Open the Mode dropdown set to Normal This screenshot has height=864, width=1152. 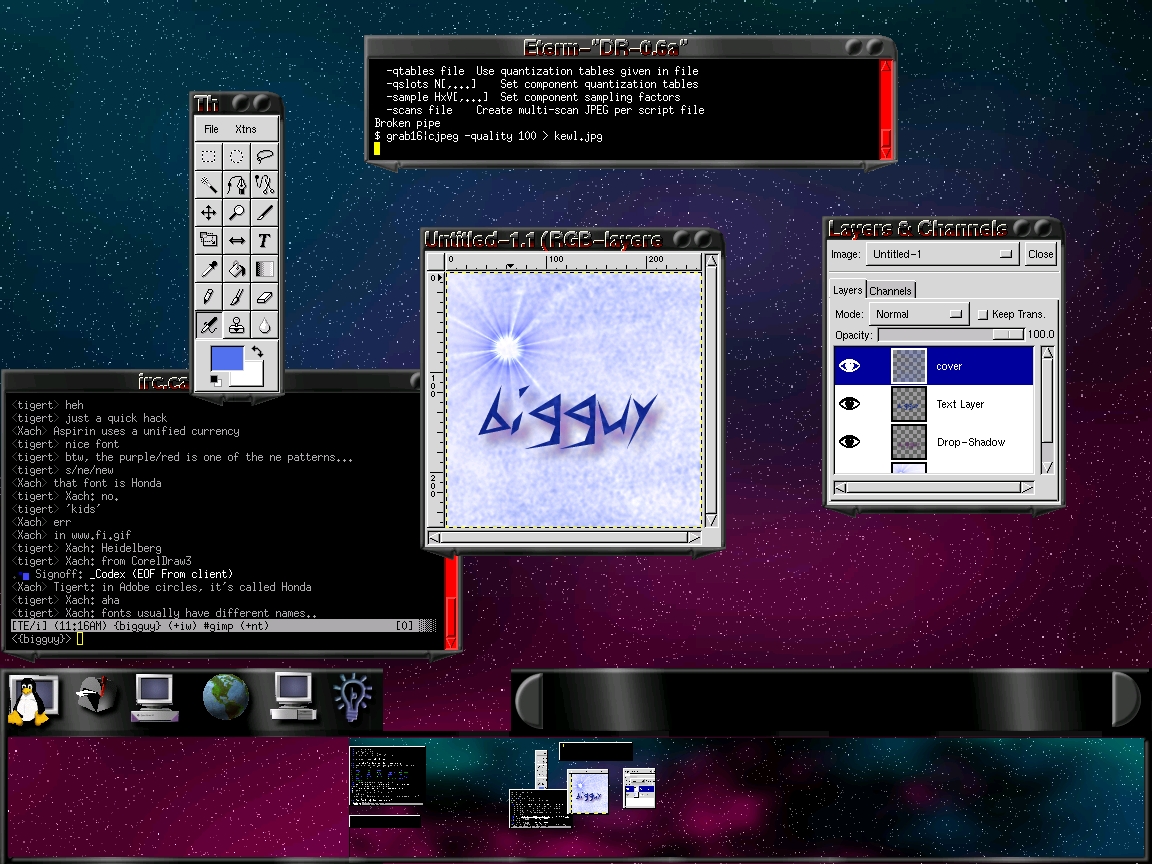[x=919, y=314]
